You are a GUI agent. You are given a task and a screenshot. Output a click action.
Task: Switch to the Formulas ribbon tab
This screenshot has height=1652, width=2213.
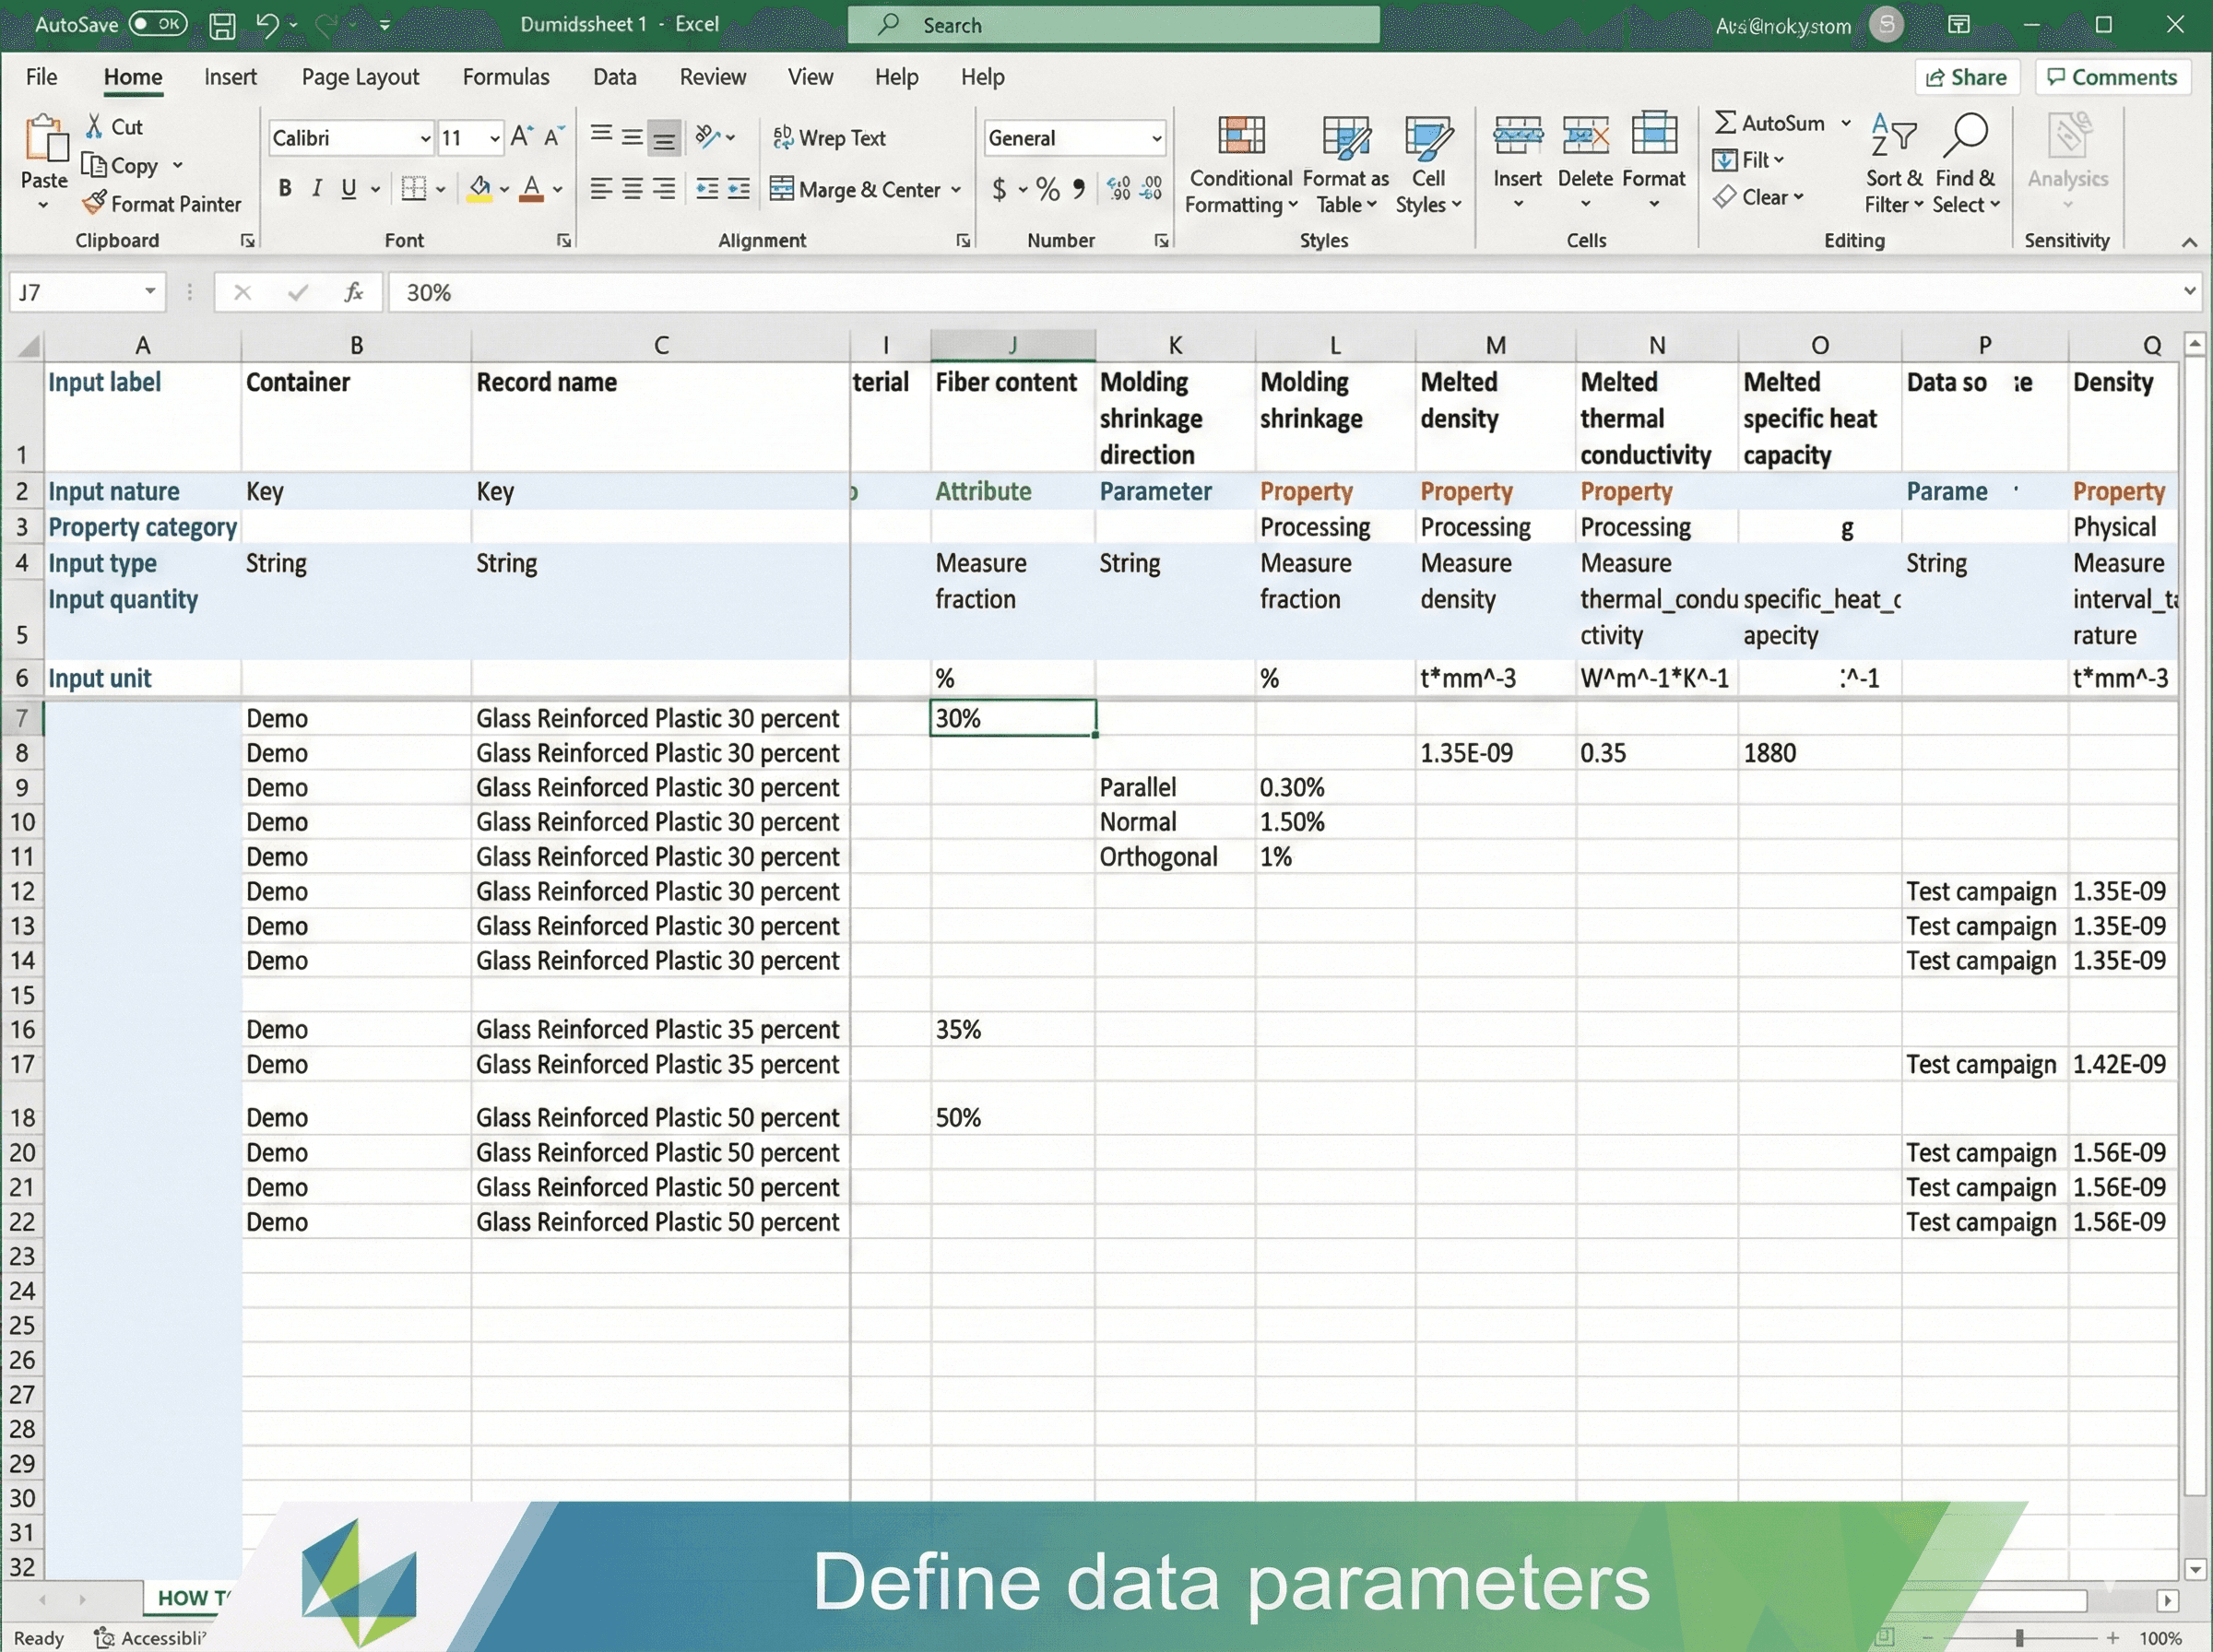coord(505,77)
